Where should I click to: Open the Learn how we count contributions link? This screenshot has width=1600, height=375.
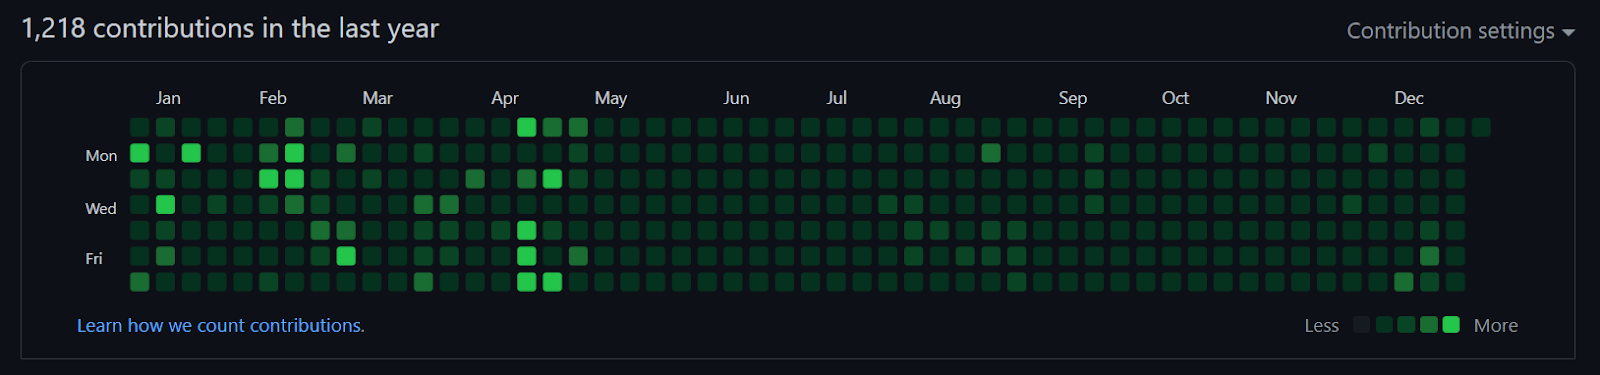[x=221, y=325]
